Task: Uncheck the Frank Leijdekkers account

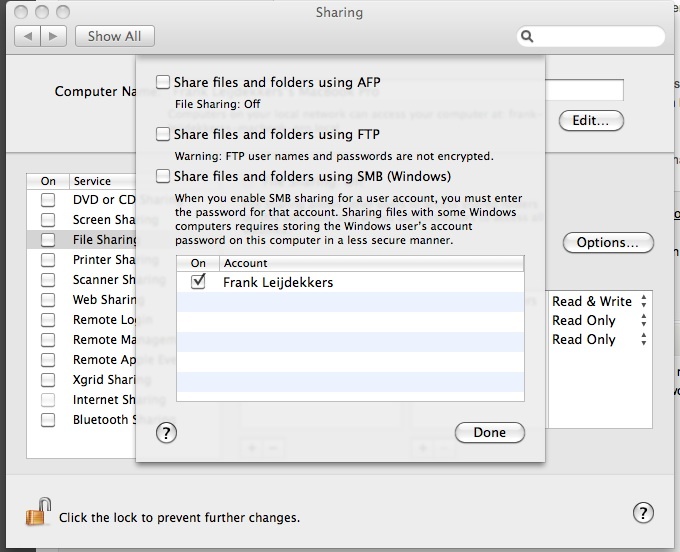Action: click(x=198, y=283)
